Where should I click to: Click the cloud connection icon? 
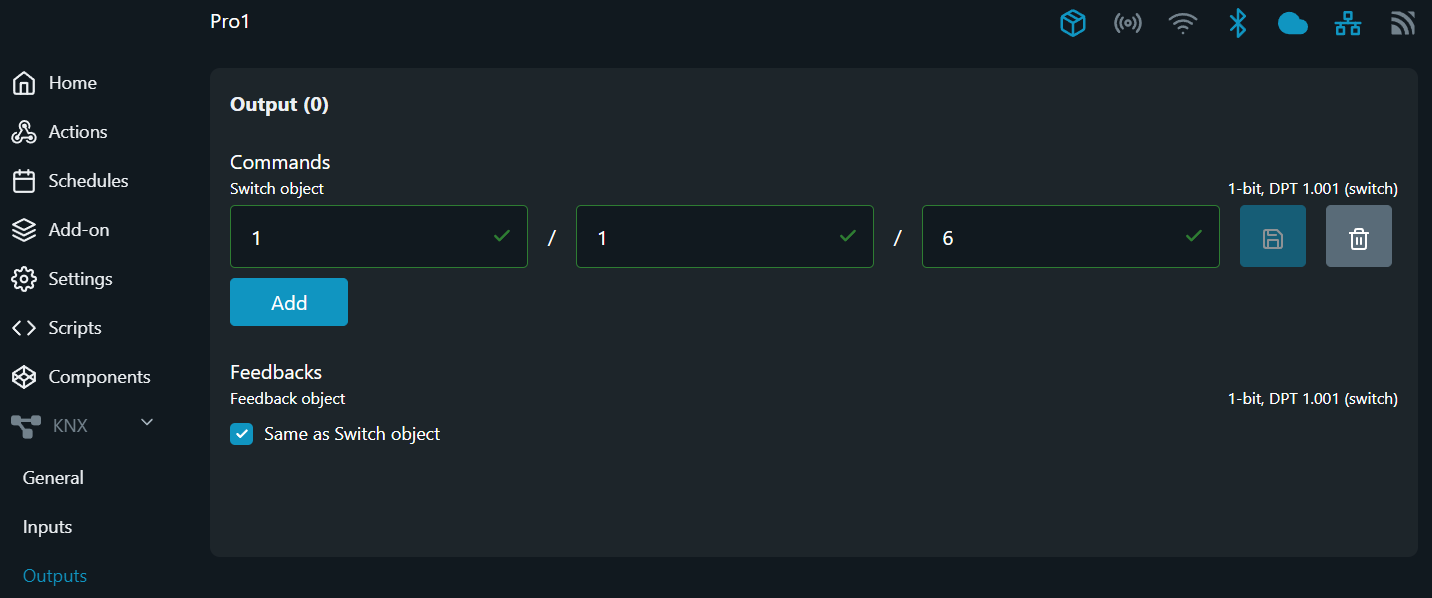1293,24
